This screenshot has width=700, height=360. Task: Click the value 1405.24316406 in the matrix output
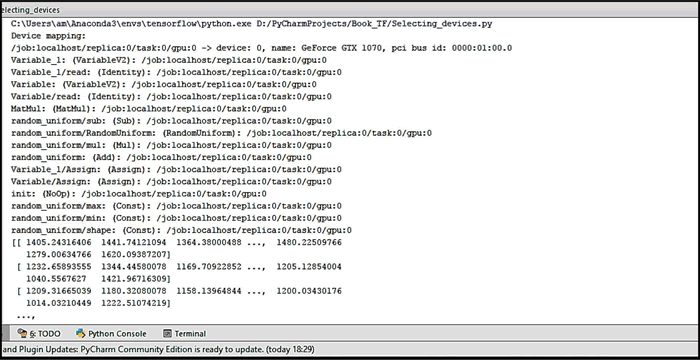(59, 242)
